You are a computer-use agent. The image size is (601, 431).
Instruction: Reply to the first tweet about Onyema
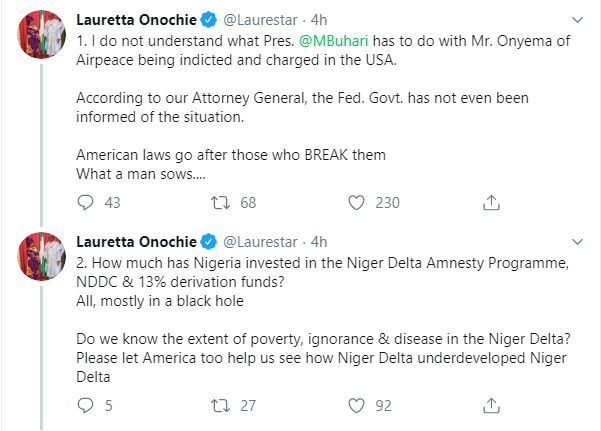pos(86,203)
